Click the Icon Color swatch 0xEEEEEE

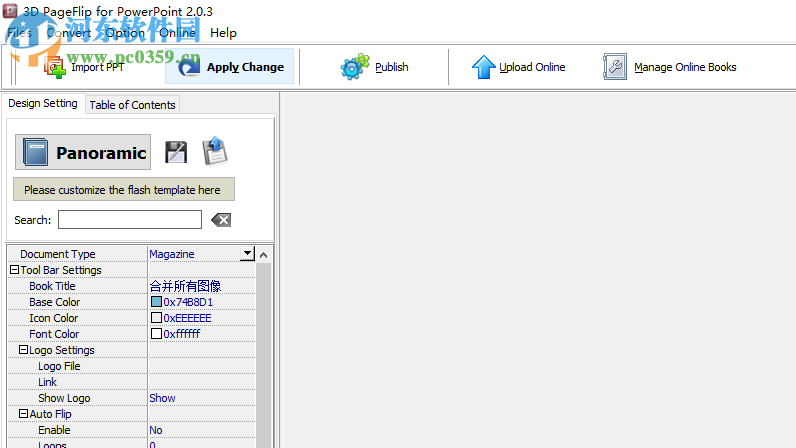tap(156, 317)
